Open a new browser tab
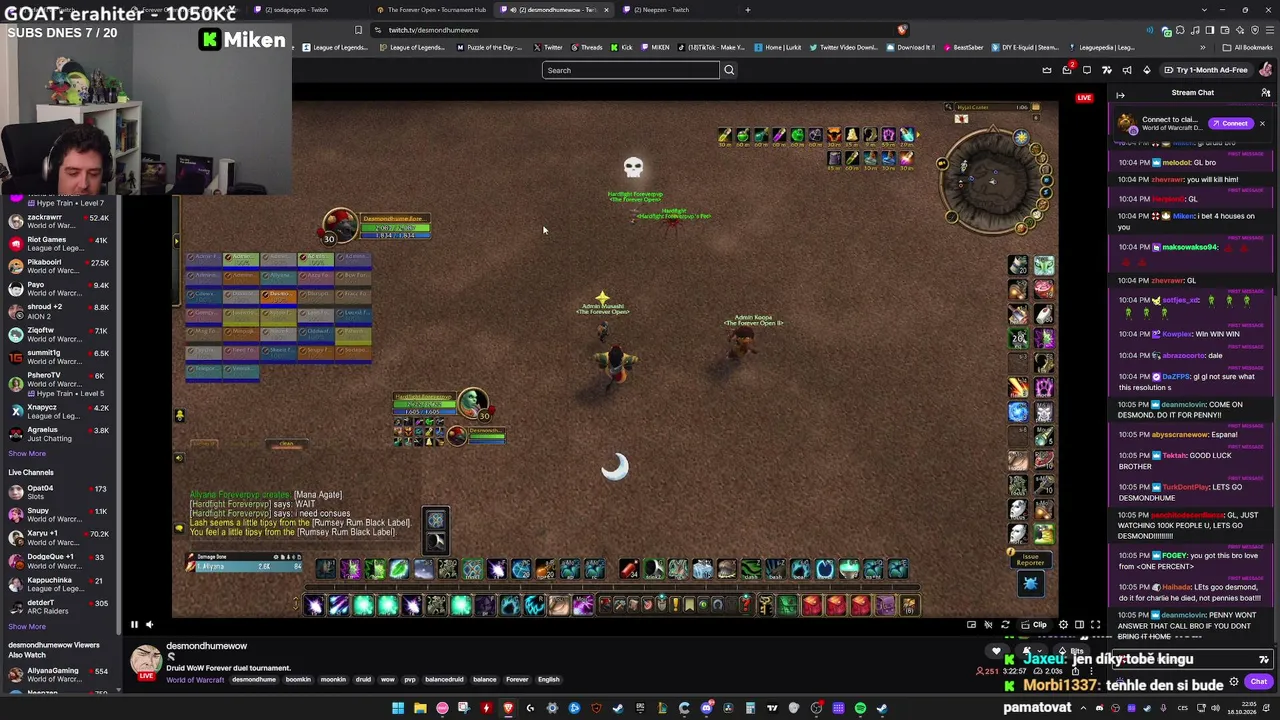The height and width of the screenshot is (720, 1280). [x=747, y=10]
